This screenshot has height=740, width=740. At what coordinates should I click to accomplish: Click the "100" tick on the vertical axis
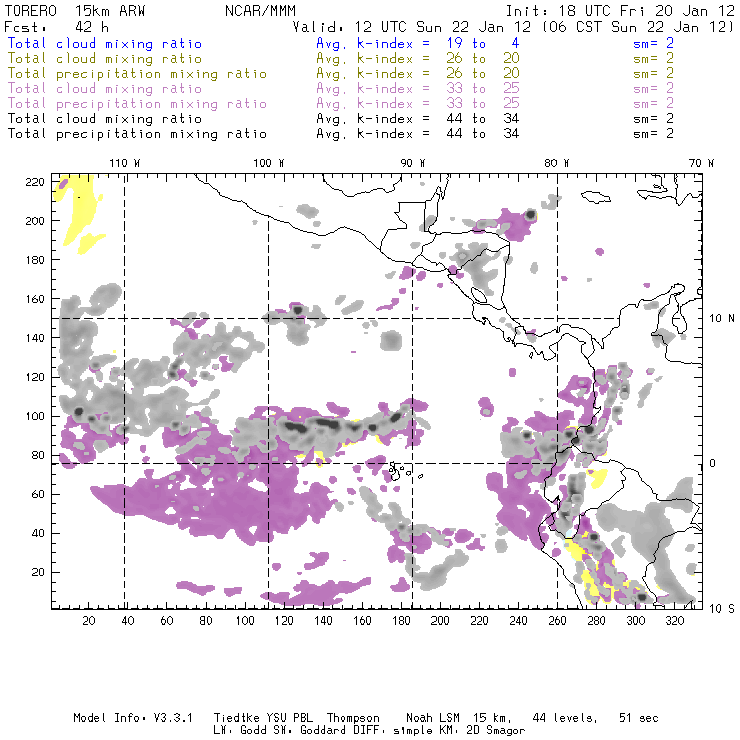[x=35, y=416]
